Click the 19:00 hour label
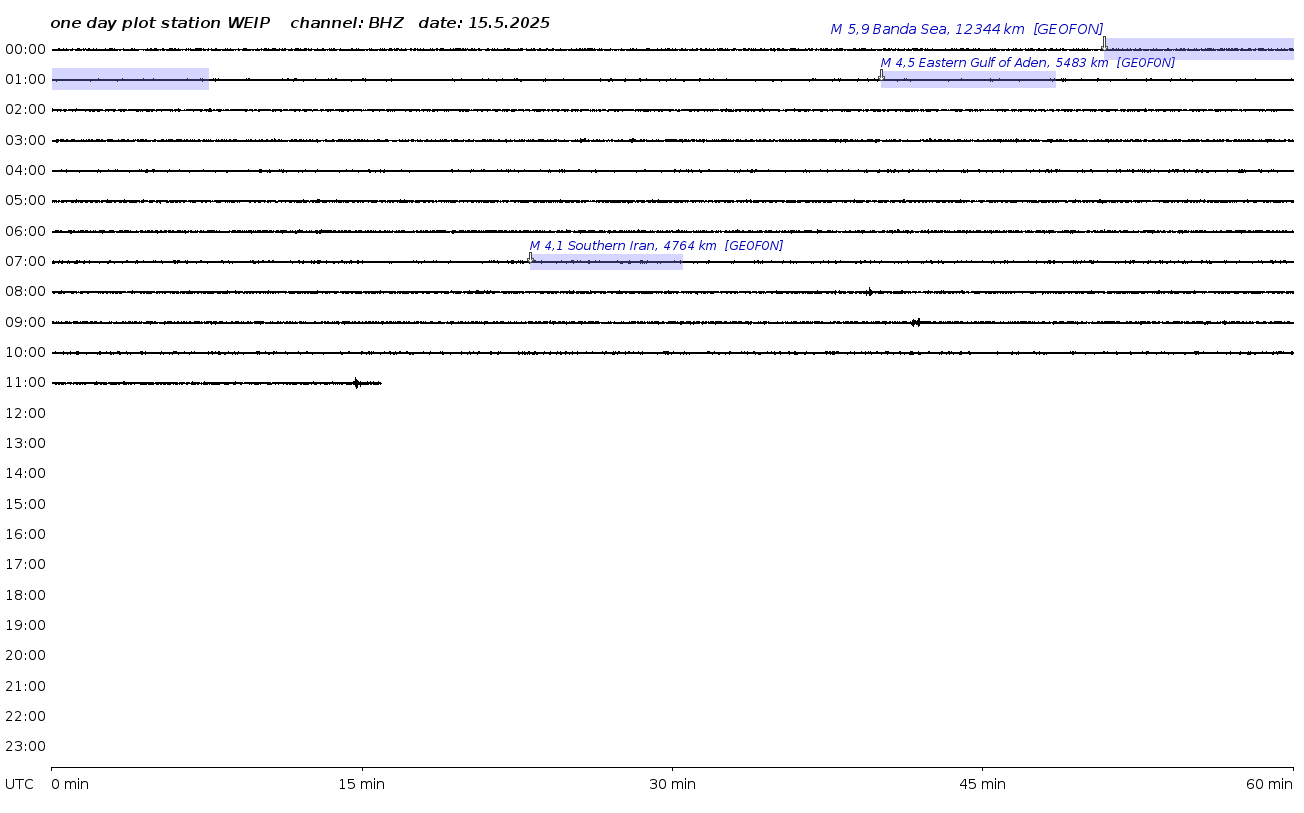The height and width of the screenshot is (813, 1304). click(x=25, y=625)
